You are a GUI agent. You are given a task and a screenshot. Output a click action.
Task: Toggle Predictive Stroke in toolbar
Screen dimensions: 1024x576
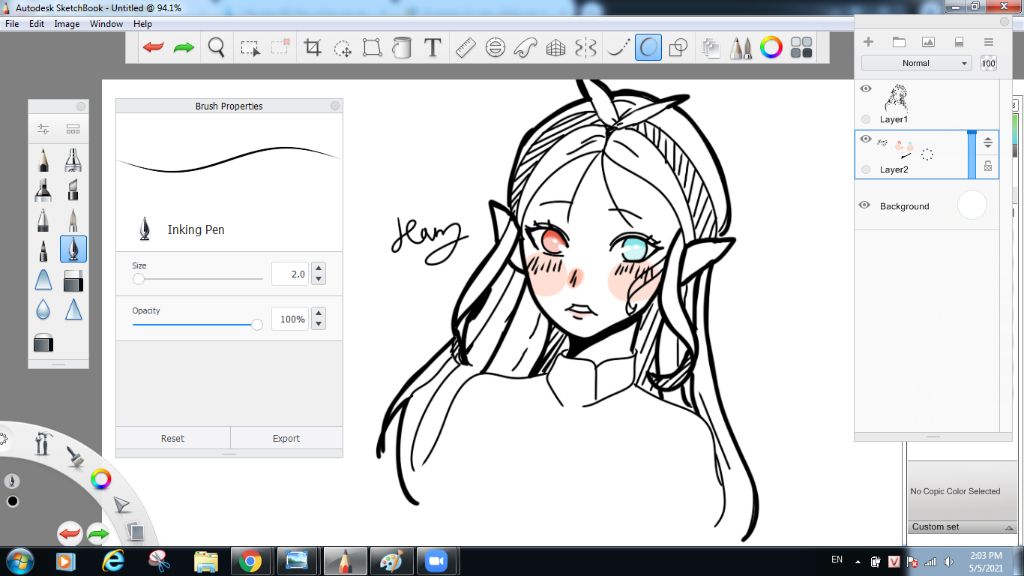pos(648,48)
